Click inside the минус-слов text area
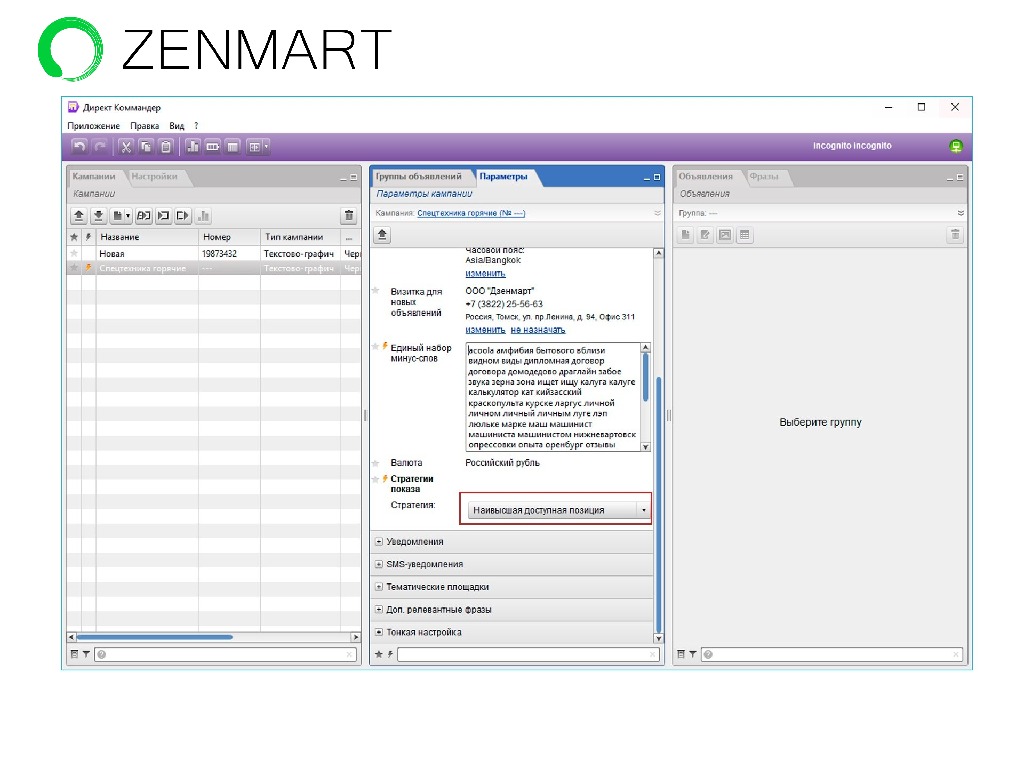Screen dimensions: 1024x768 point(553,397)
